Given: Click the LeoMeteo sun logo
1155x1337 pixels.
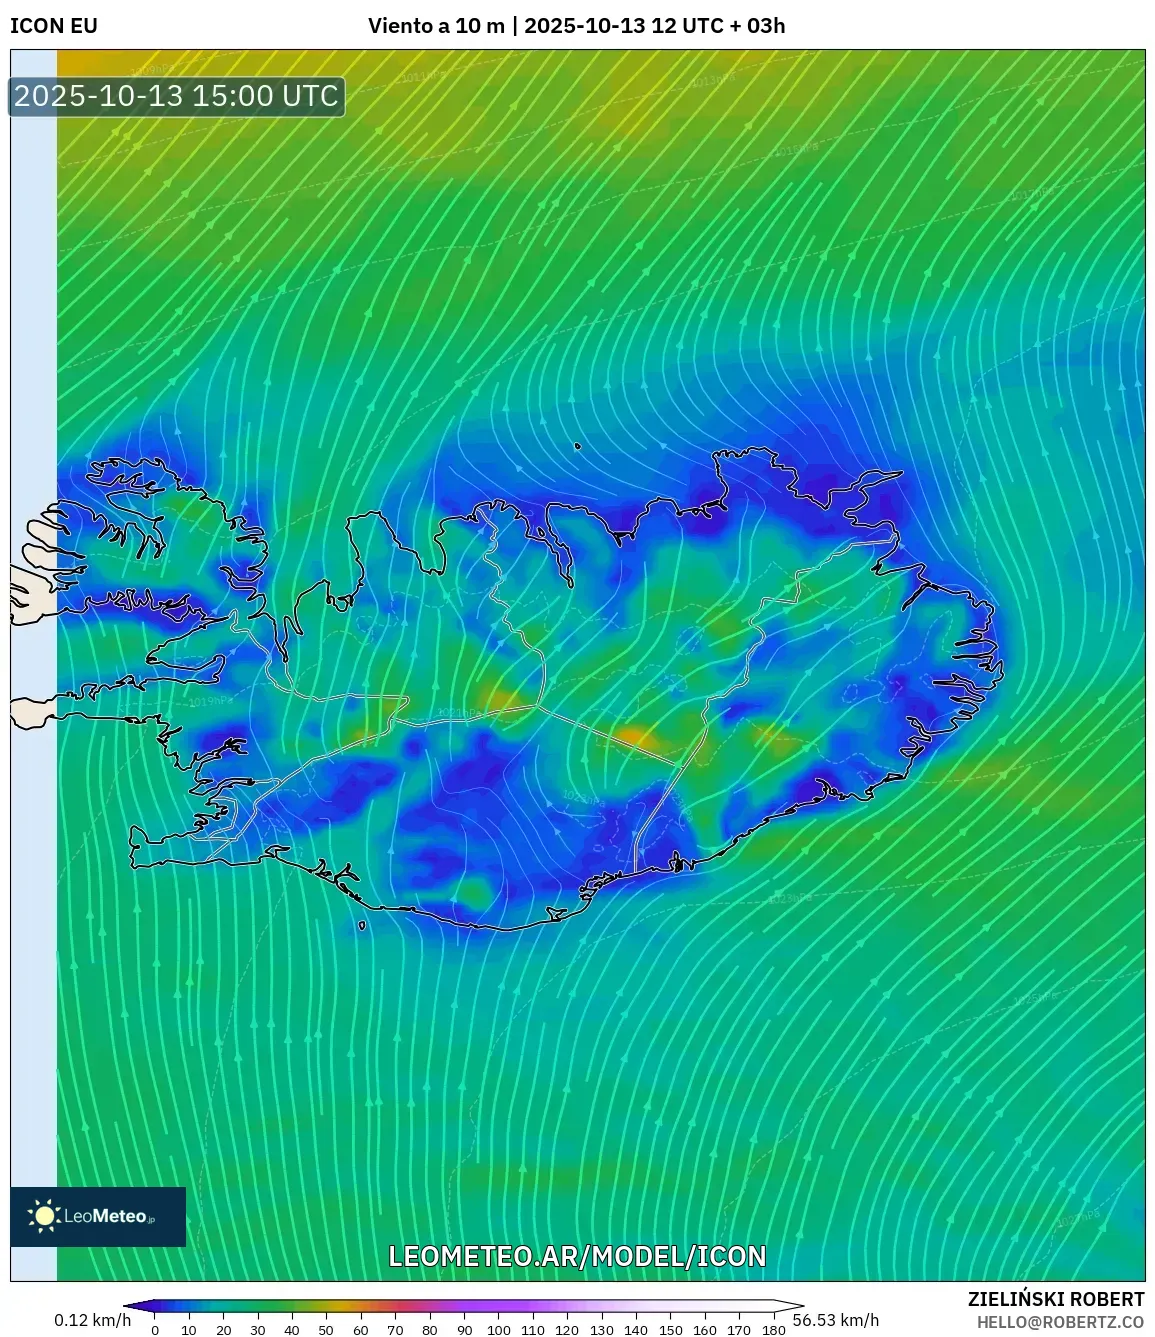Looking at the screenshot, I should pos(45,1216).
